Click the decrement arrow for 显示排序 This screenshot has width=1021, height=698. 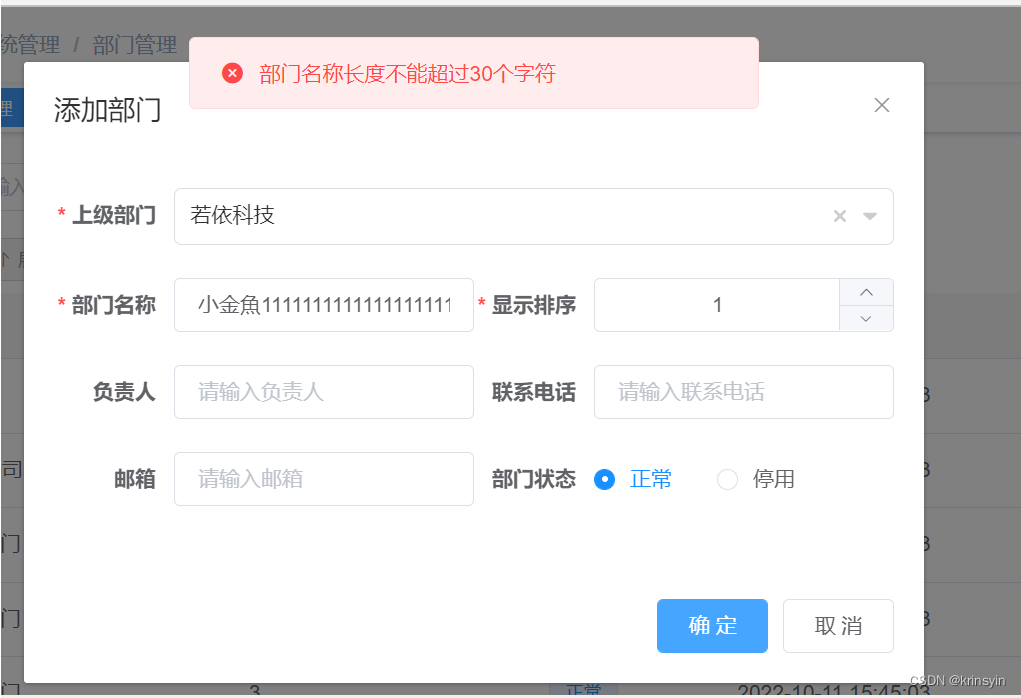[x=866, y=318]
